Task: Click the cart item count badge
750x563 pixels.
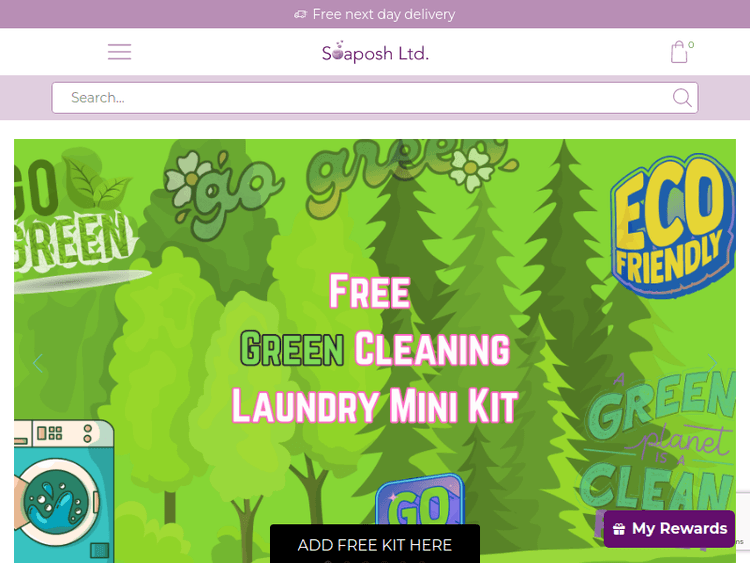Action: (691, 44)
